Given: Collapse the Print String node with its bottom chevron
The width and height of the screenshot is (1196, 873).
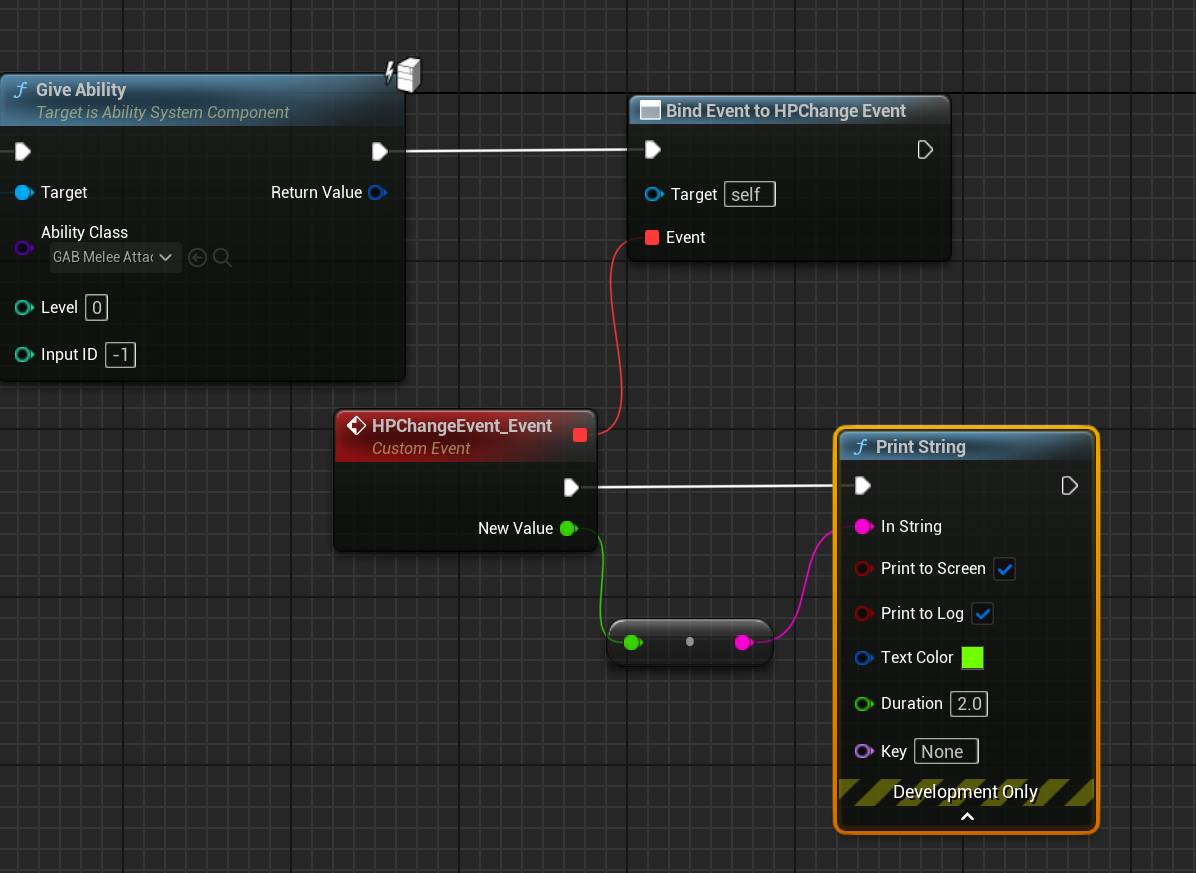Looking at the screenshot, I should pos(966,816).
